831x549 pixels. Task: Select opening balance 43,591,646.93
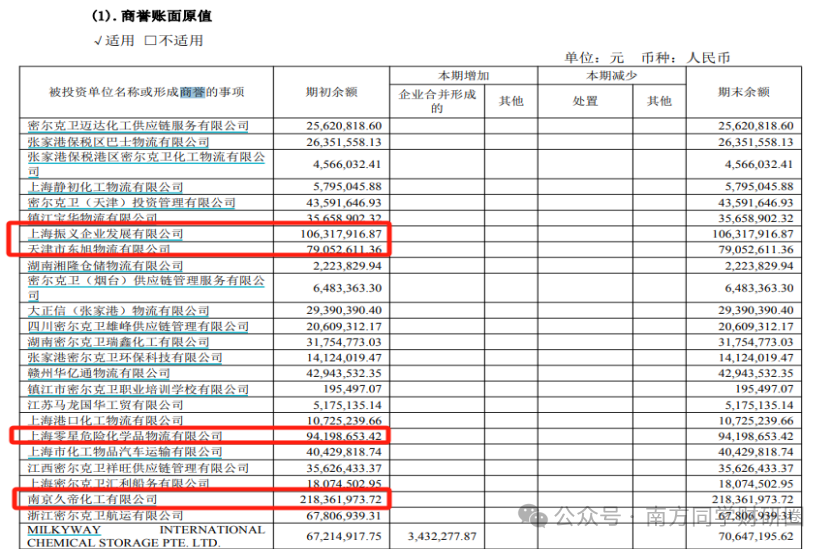344,202
